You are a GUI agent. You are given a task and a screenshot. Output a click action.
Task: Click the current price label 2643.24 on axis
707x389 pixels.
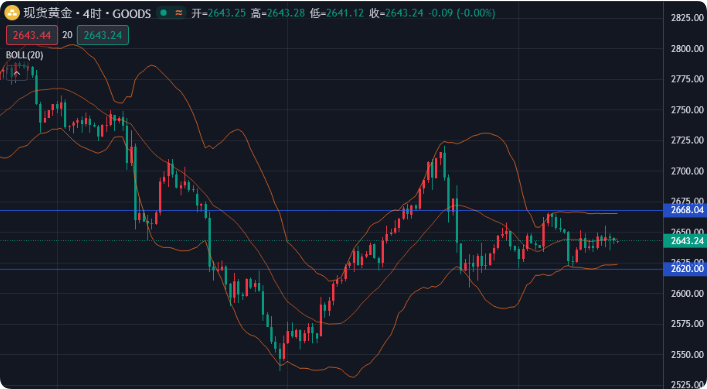coord(685,241)
